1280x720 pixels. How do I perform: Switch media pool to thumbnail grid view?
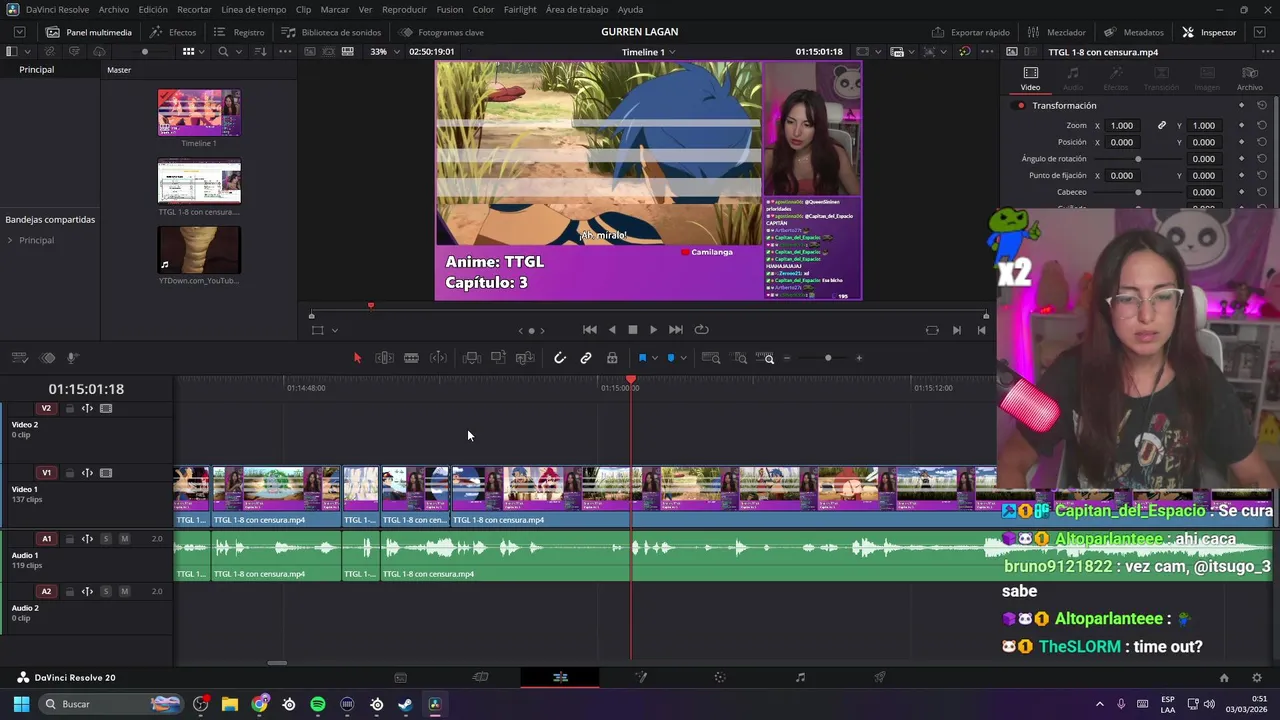tap(188, 51)
